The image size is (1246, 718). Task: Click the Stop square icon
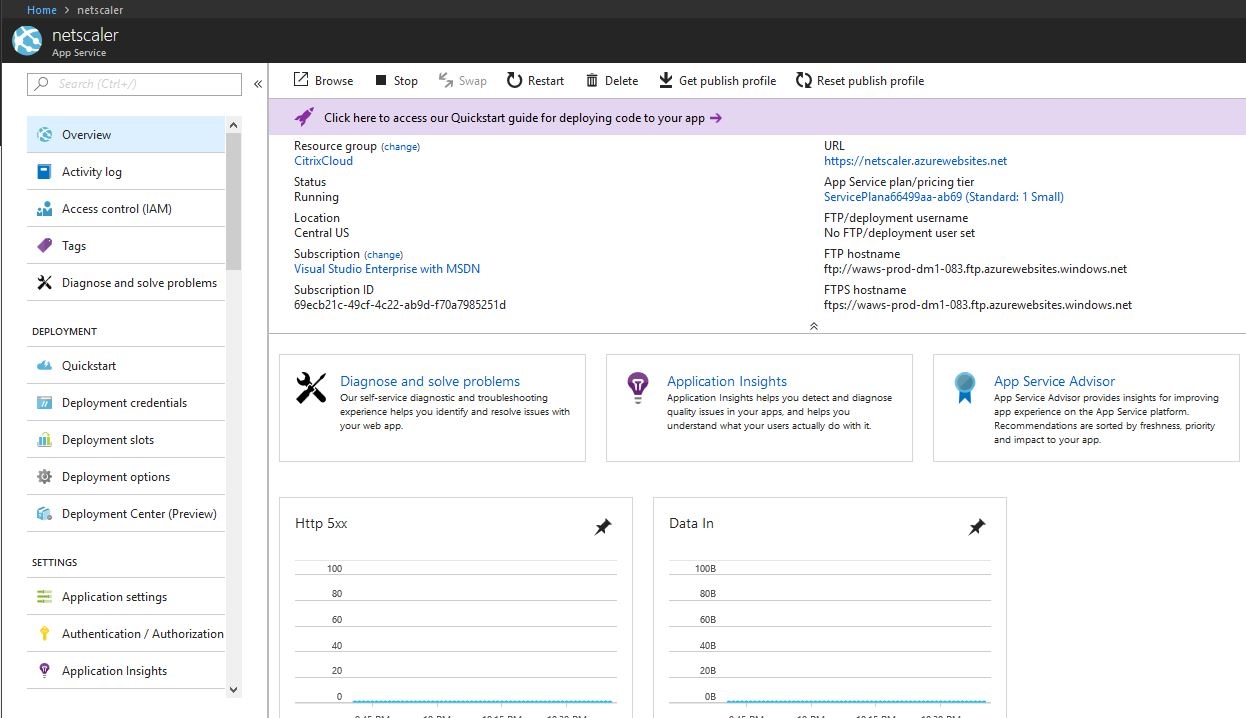pyautogui.click(x=381, y=80)
